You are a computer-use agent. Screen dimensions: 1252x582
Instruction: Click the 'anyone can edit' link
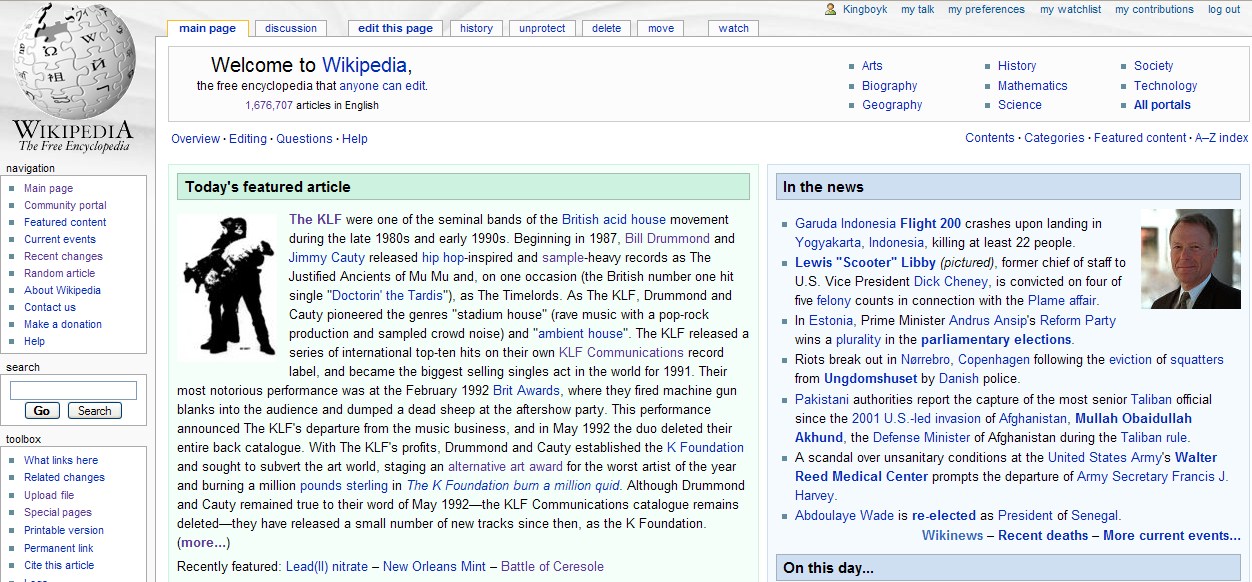click(x=382, y=86)
